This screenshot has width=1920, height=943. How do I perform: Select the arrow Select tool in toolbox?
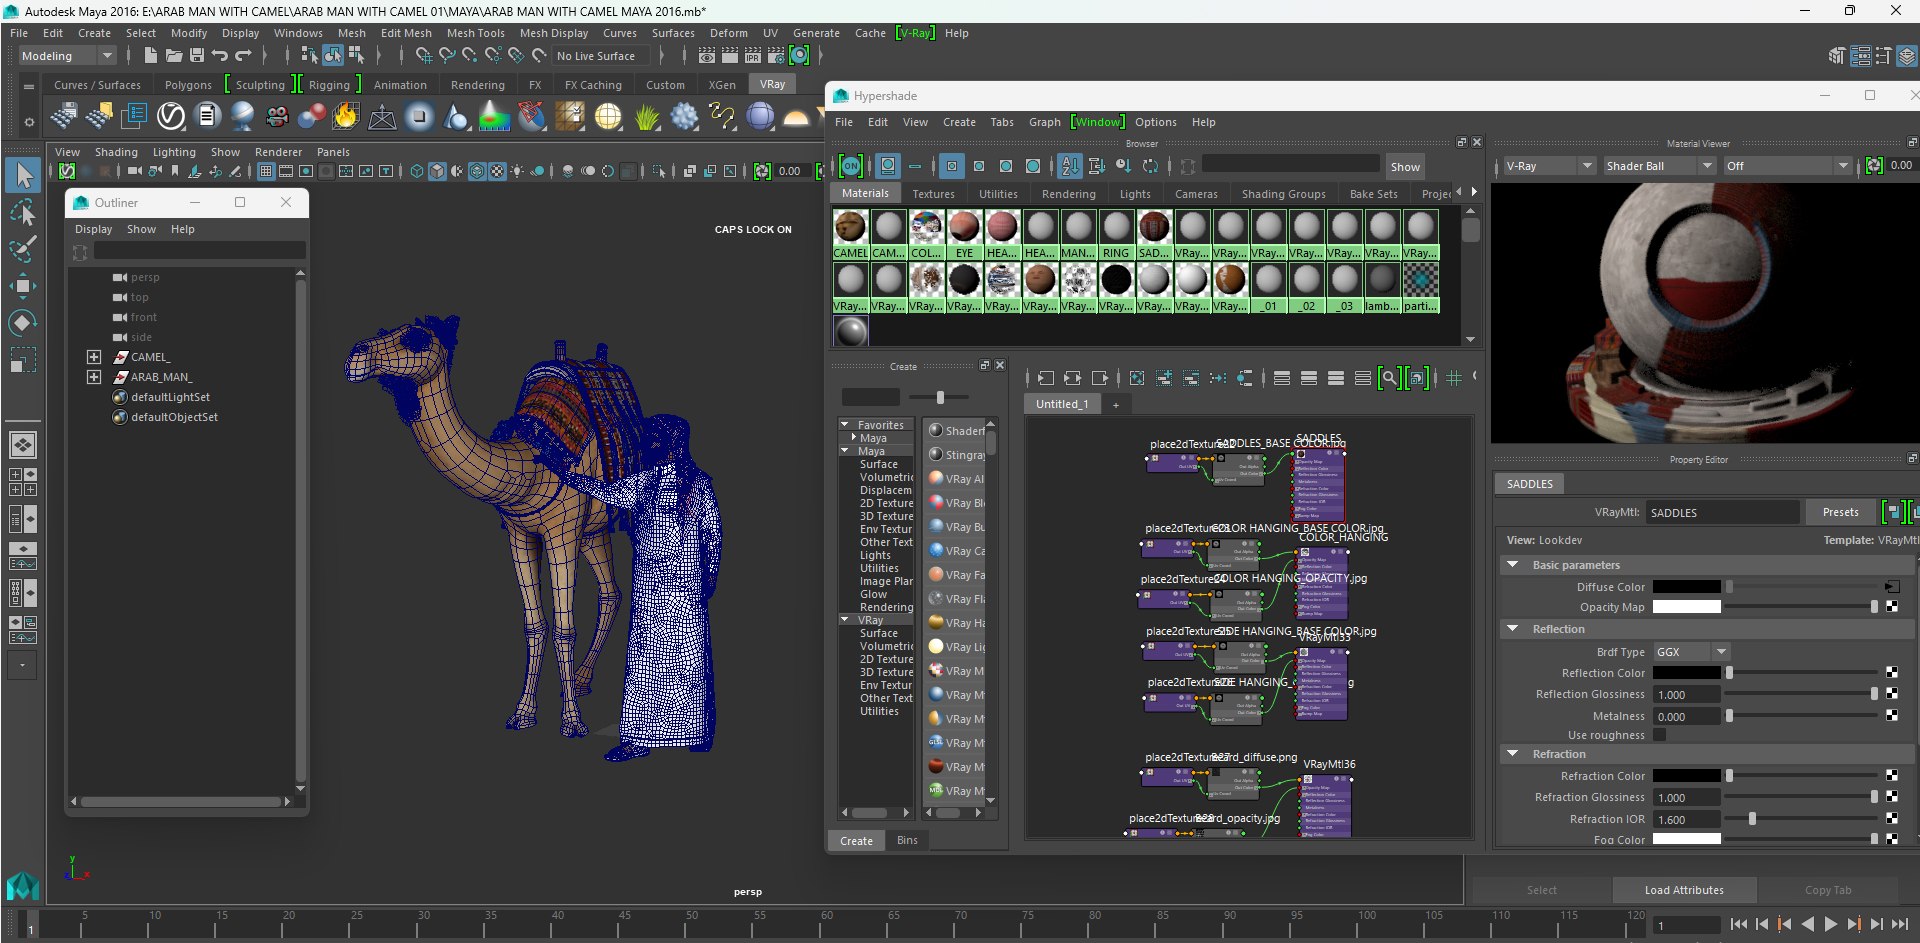23,175
